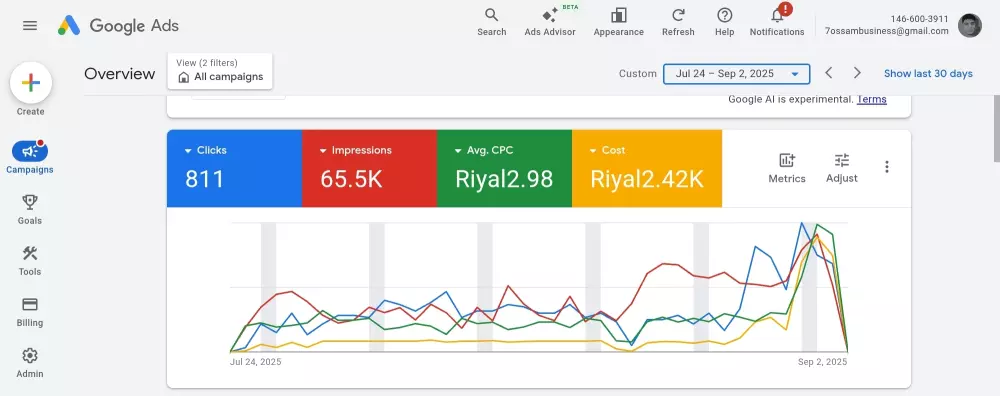This screenshot has height=396, width=1000.
Task: Click the Create plus button
Action: [x=31, y=83]
